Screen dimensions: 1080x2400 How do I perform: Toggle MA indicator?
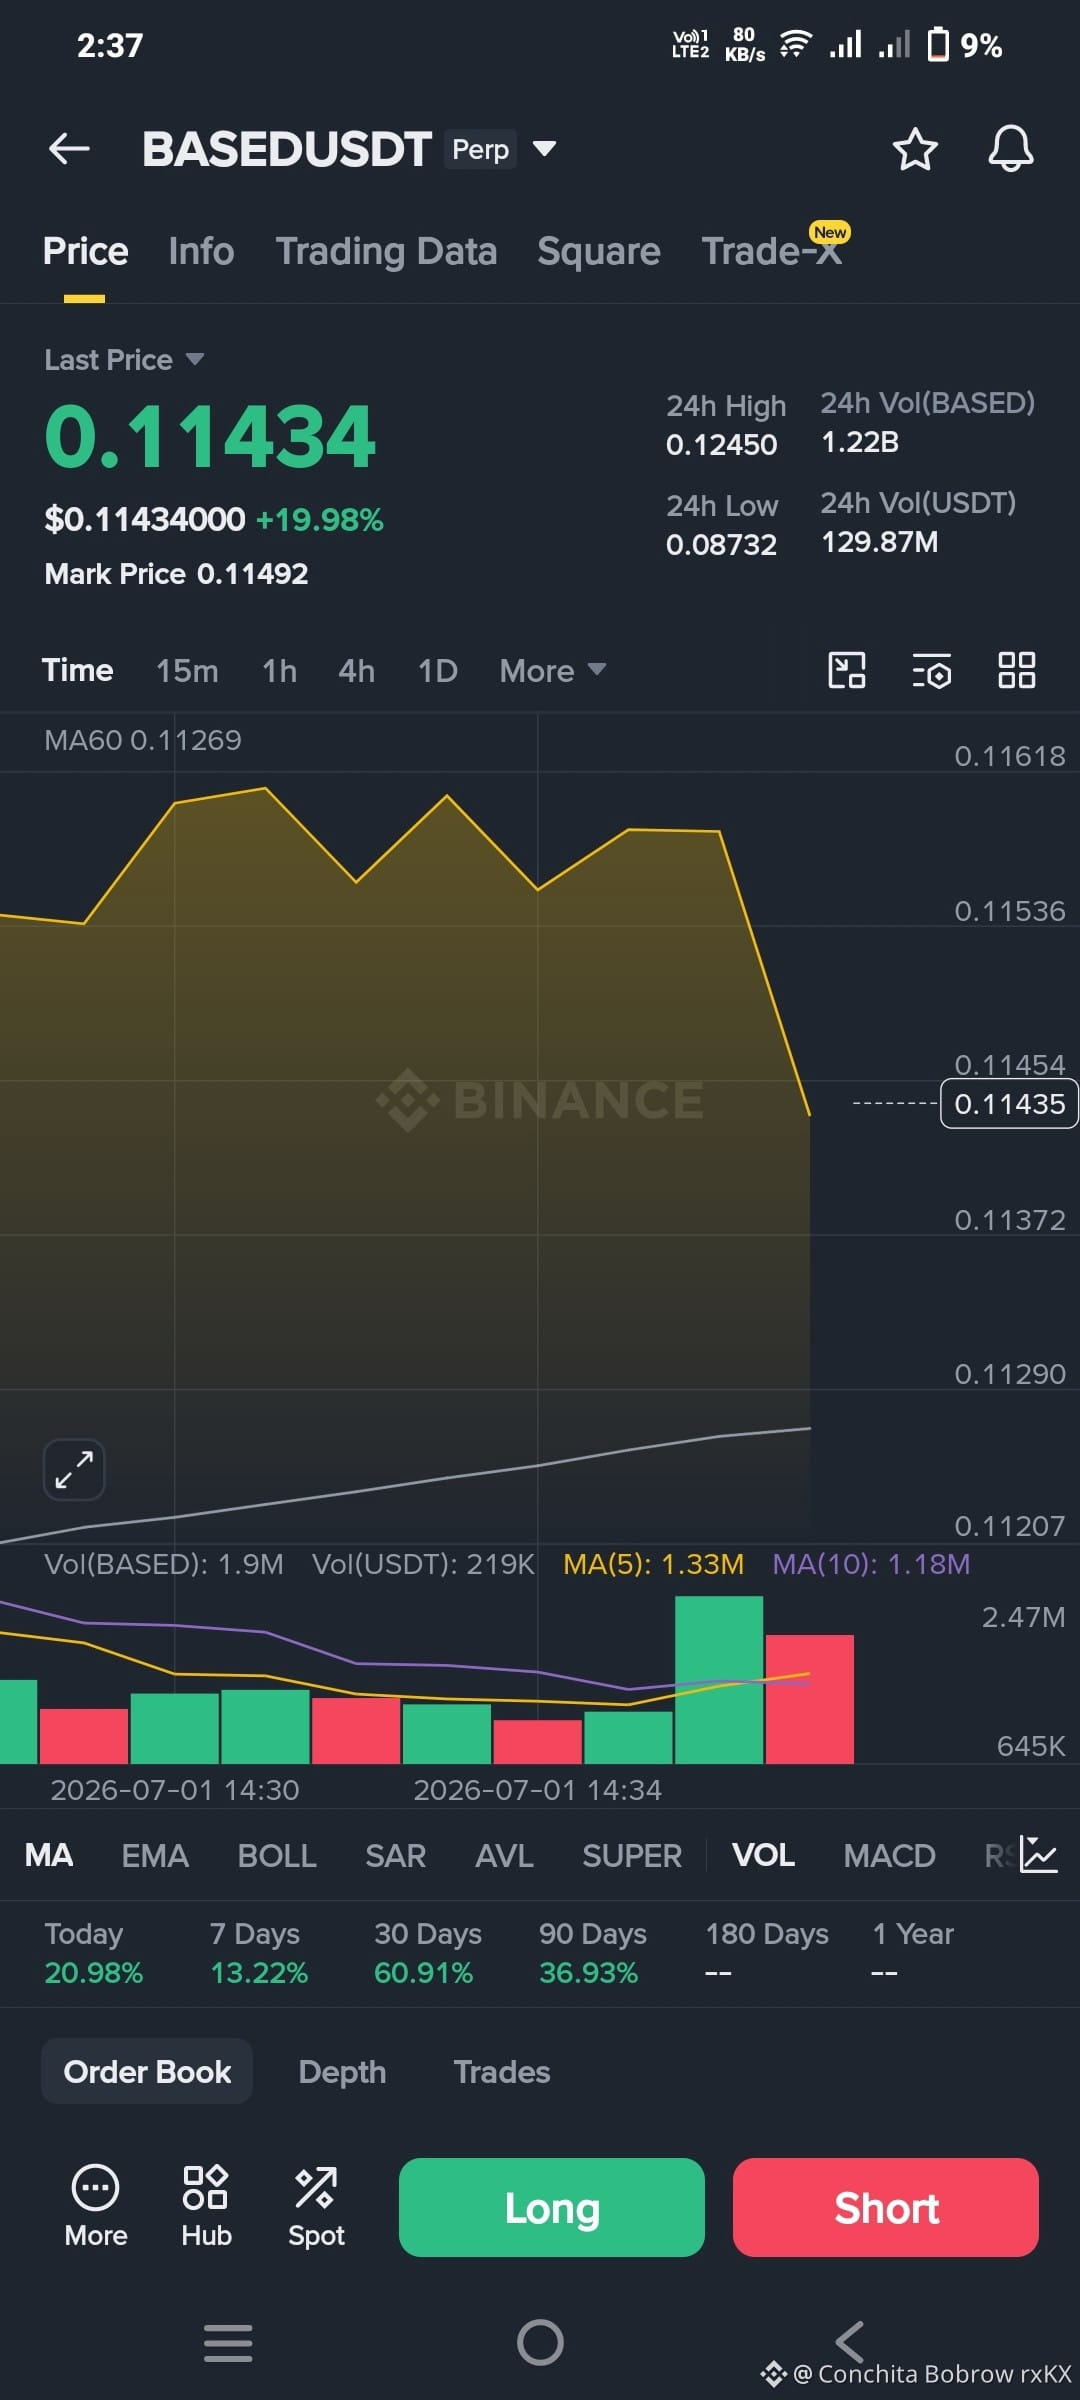pyautogui.click(x=48, y=1855)
